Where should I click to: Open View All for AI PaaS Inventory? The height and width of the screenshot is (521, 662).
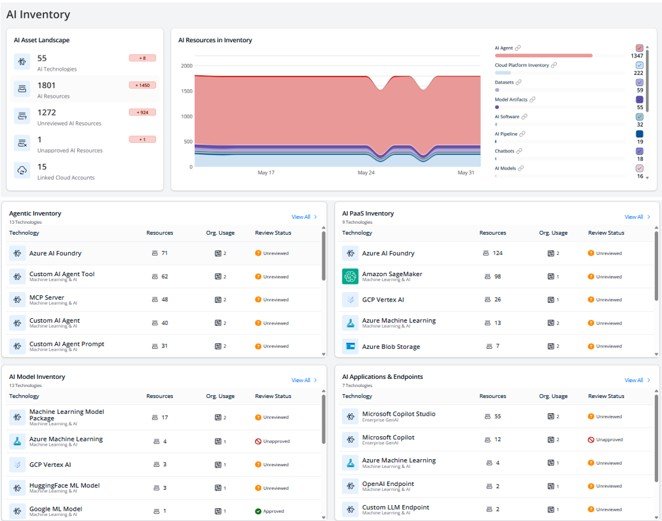pyautogui.click(x=637, y=217)
